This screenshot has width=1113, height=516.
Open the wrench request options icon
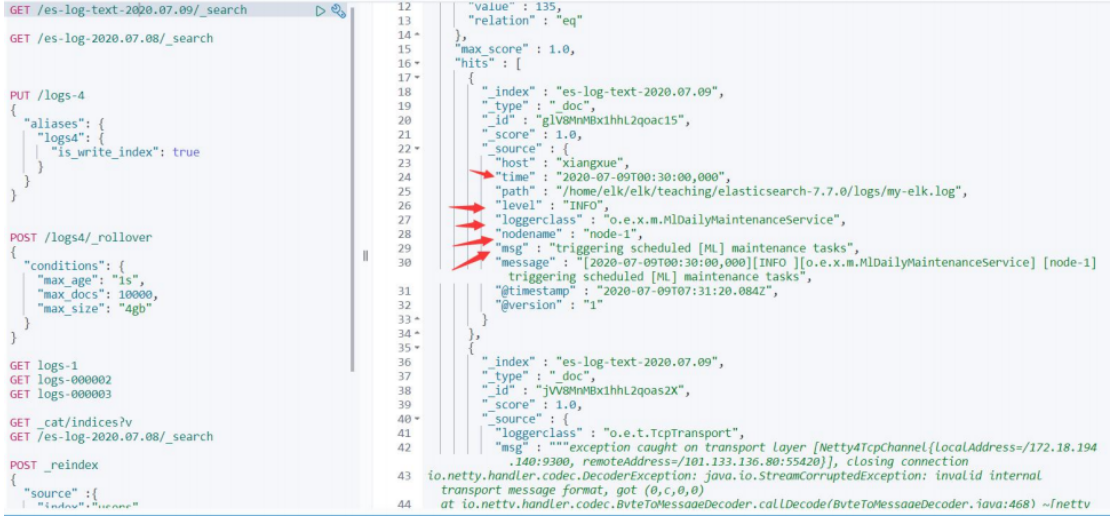pyautogui.click(x=339, y=10)
